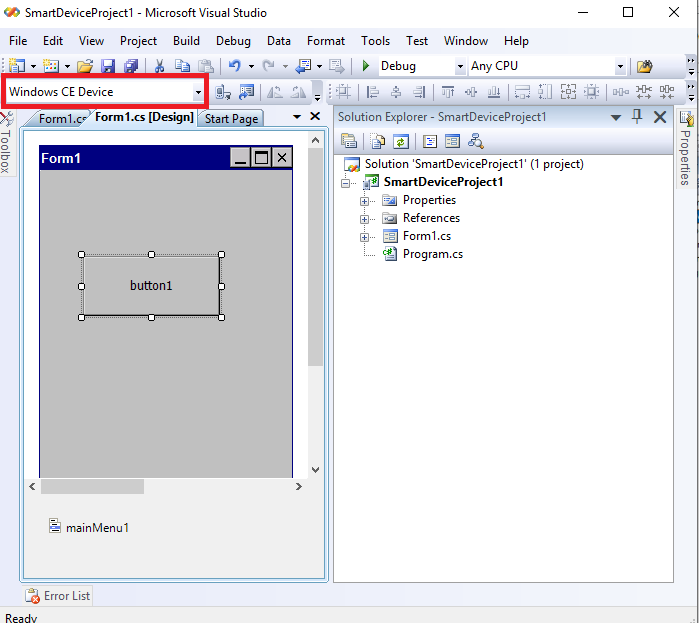Open the Add New Item dropdown arrow
This screenshot has height=623, width=699.
click(x=67, y=66)
